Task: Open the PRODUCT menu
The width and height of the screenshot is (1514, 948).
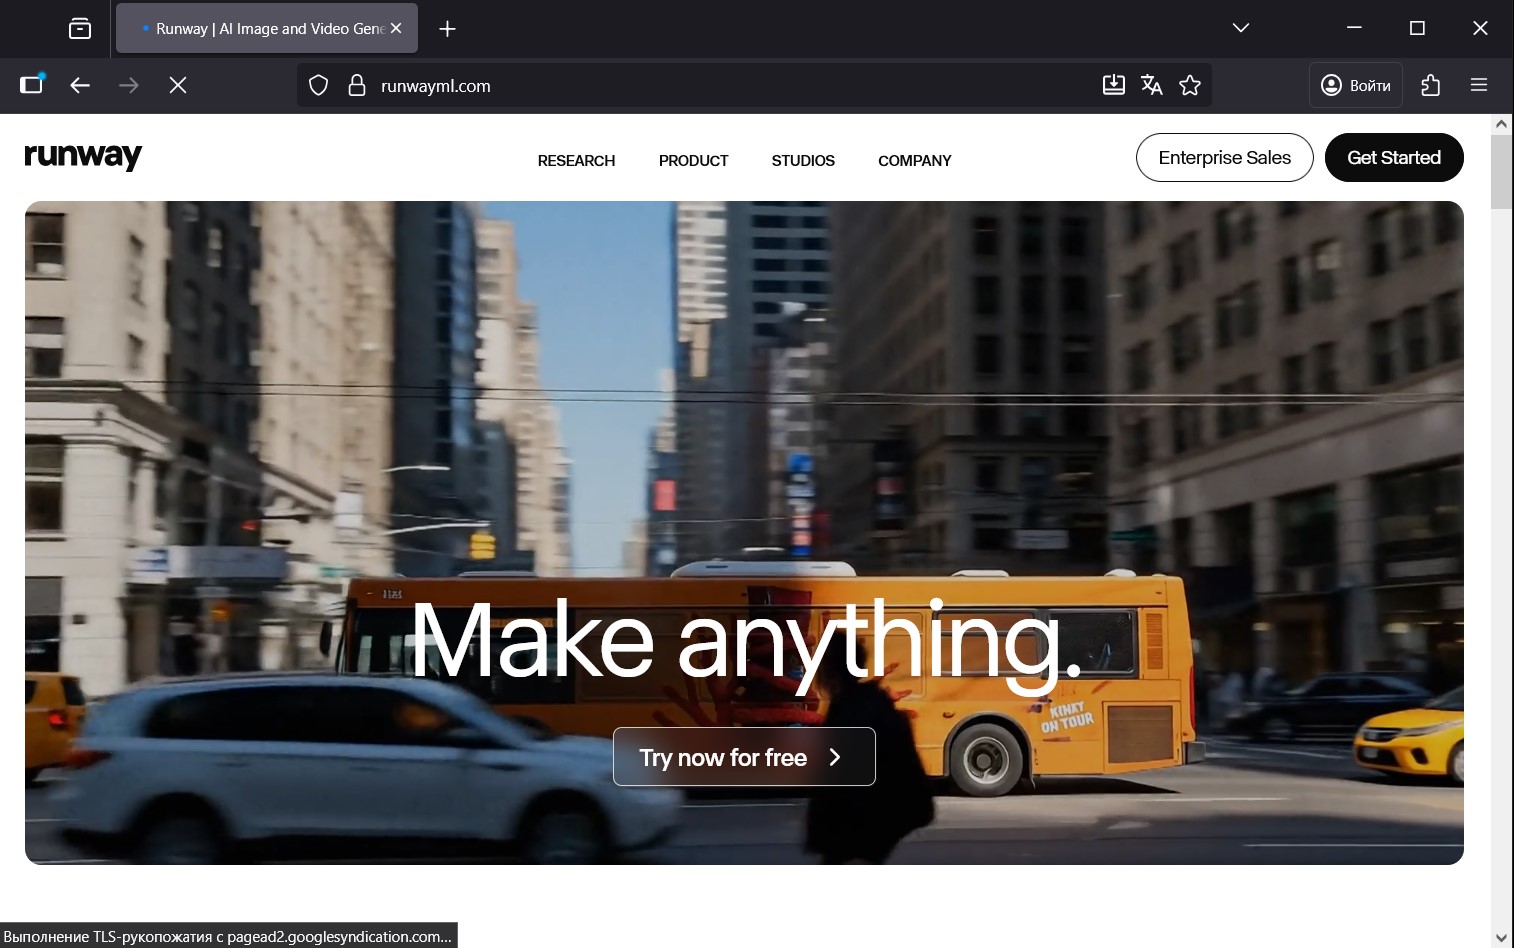Action: point(693,161)
